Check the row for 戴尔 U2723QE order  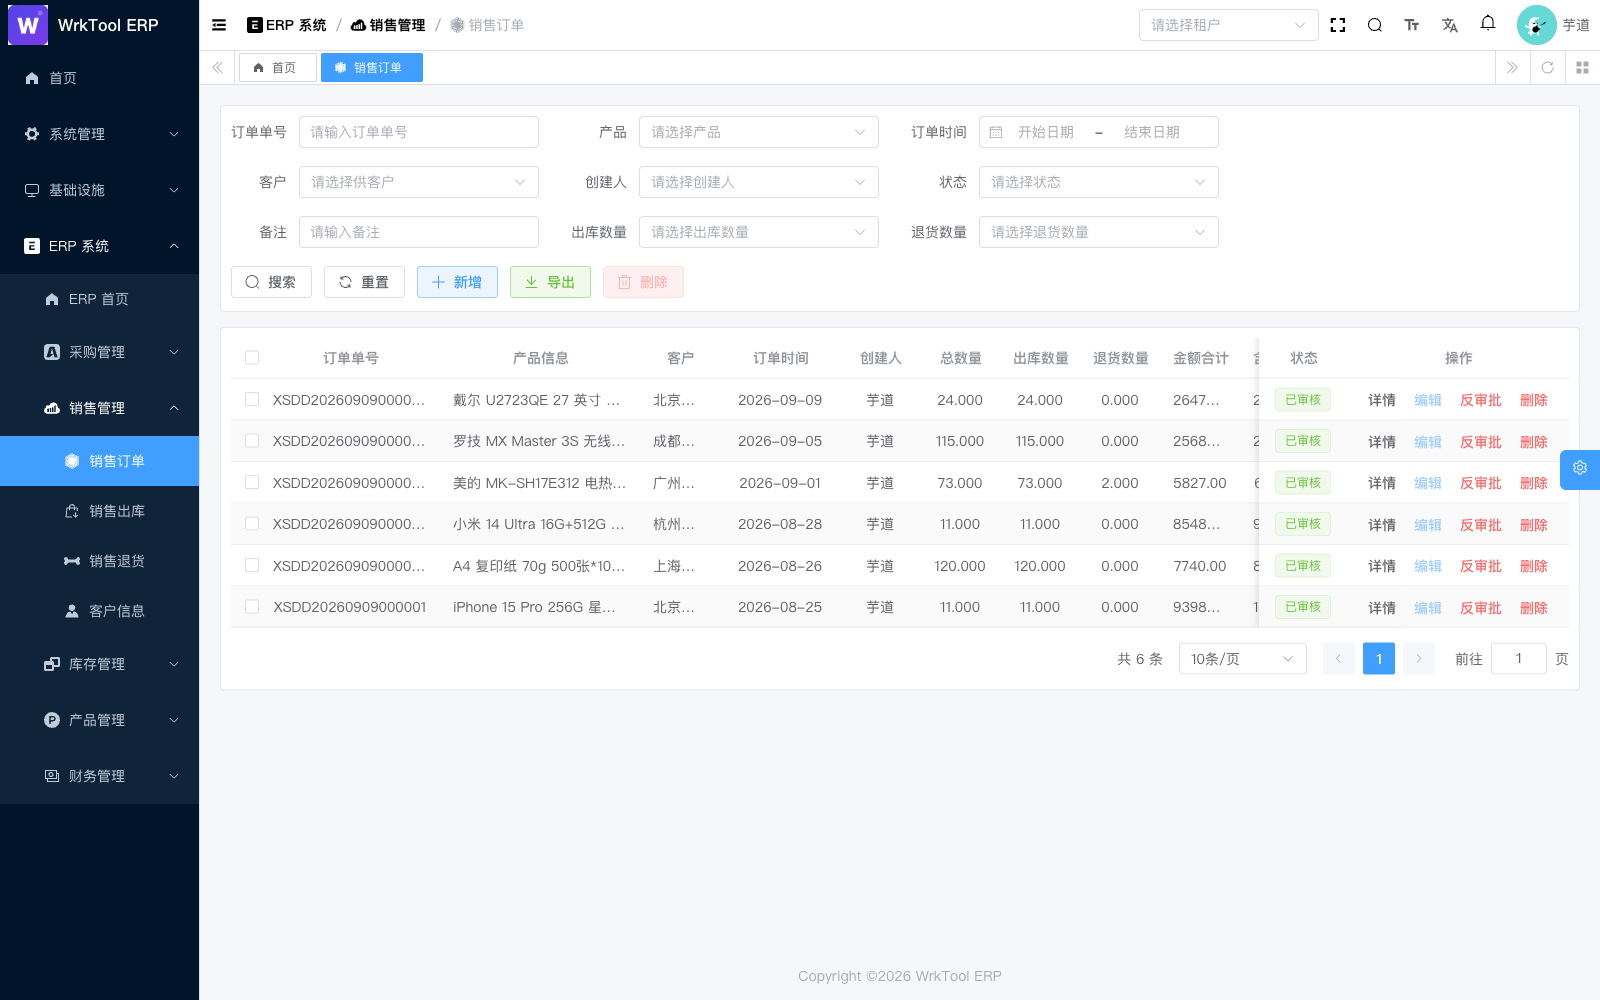point(252,399)
